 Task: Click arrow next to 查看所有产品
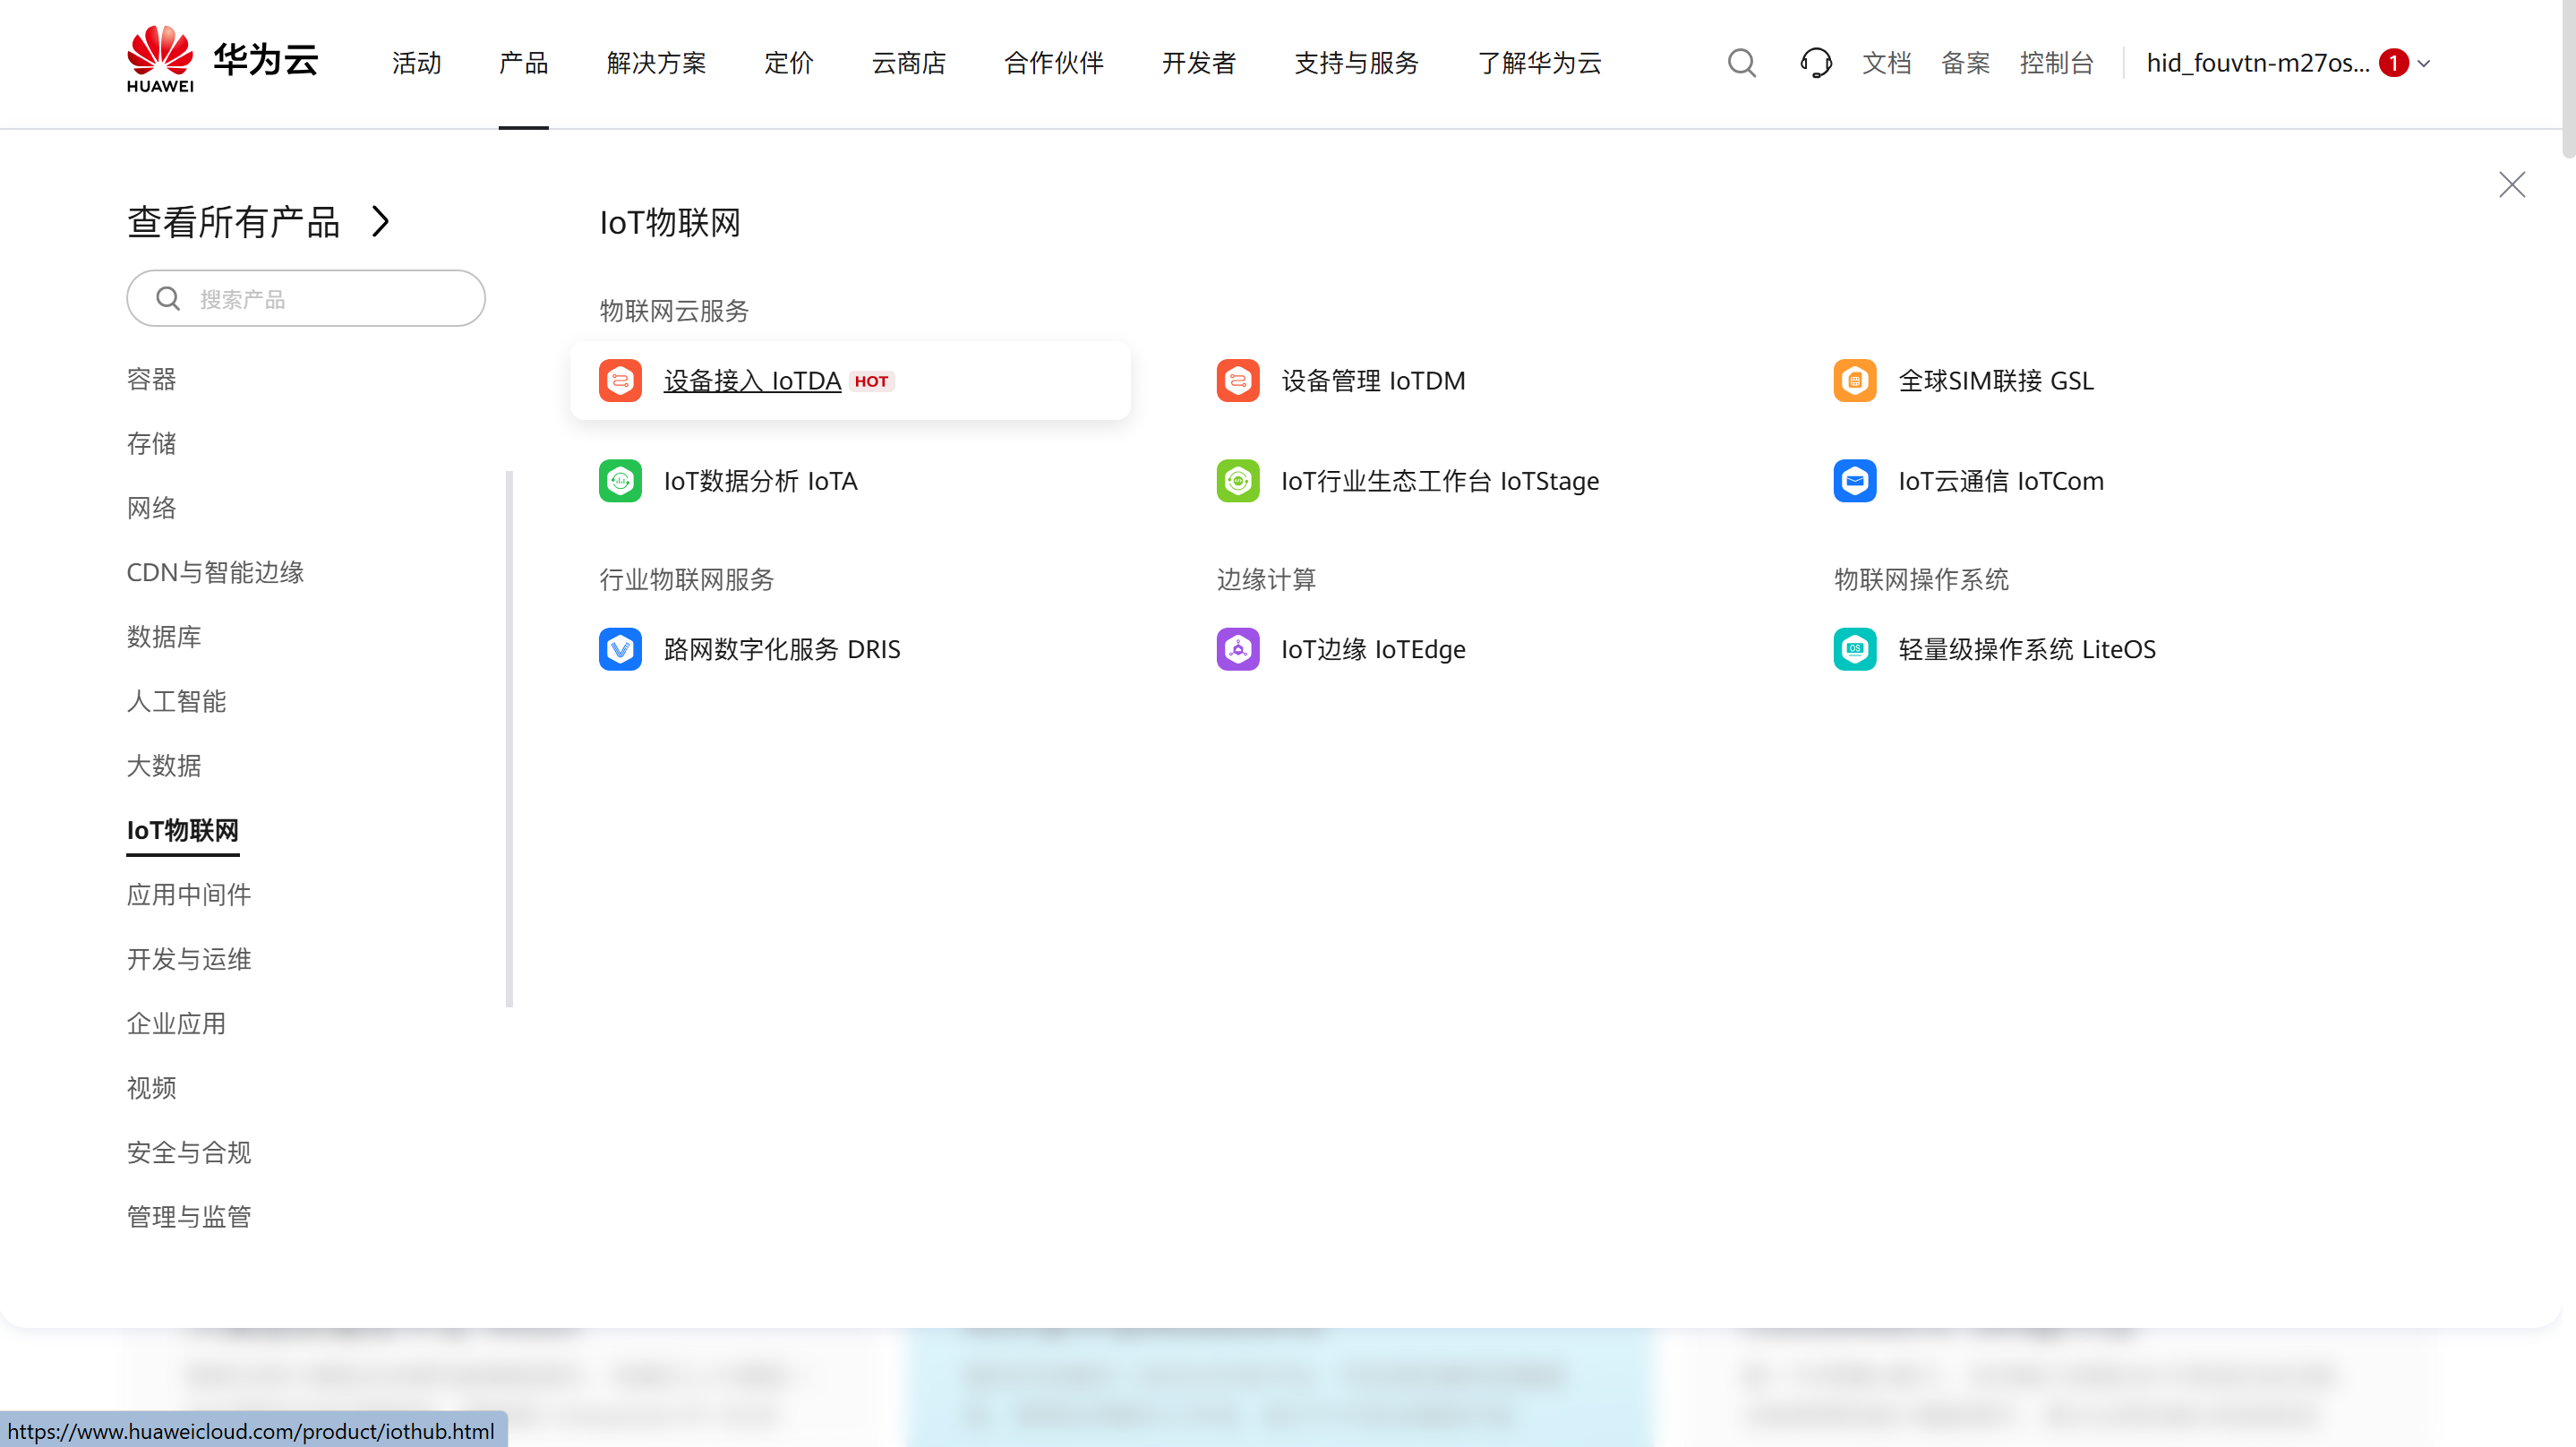click(380, 221)
